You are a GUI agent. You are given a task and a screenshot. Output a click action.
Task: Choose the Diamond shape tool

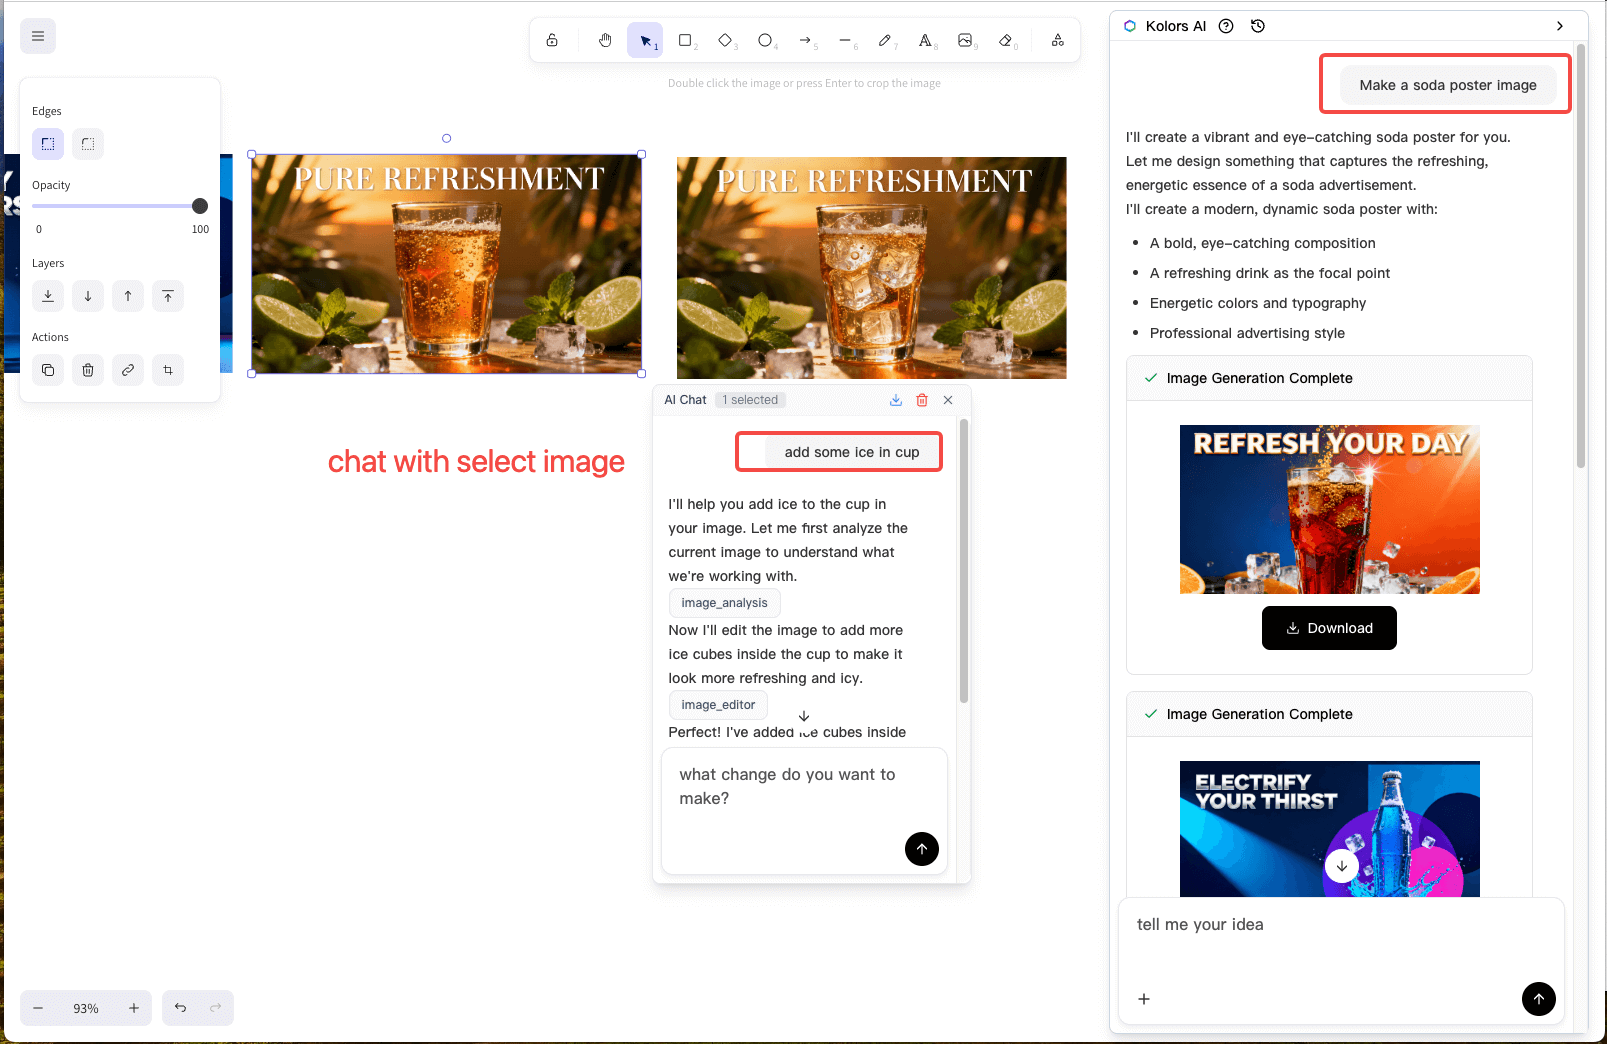(725, 40)
